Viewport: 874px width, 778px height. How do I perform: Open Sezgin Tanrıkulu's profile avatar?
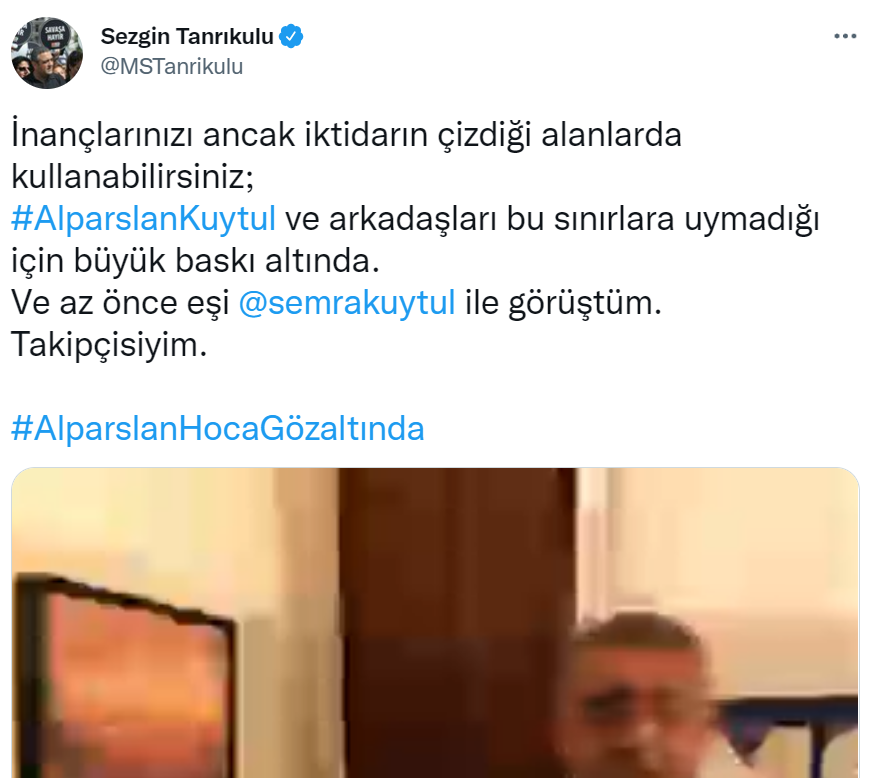(47, 52)
